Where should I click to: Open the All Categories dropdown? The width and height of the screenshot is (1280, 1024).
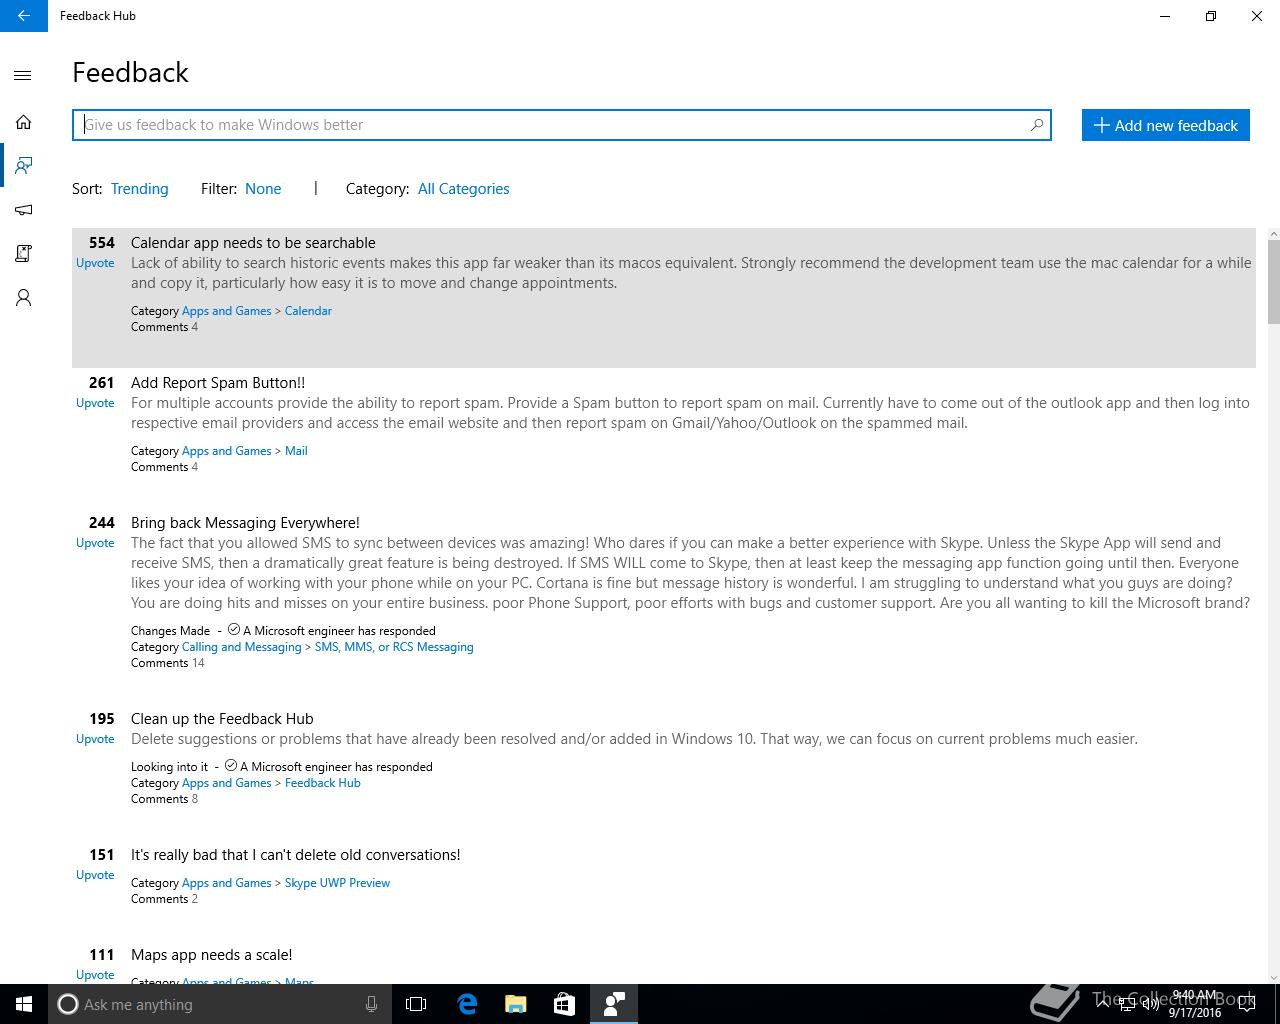463,189
